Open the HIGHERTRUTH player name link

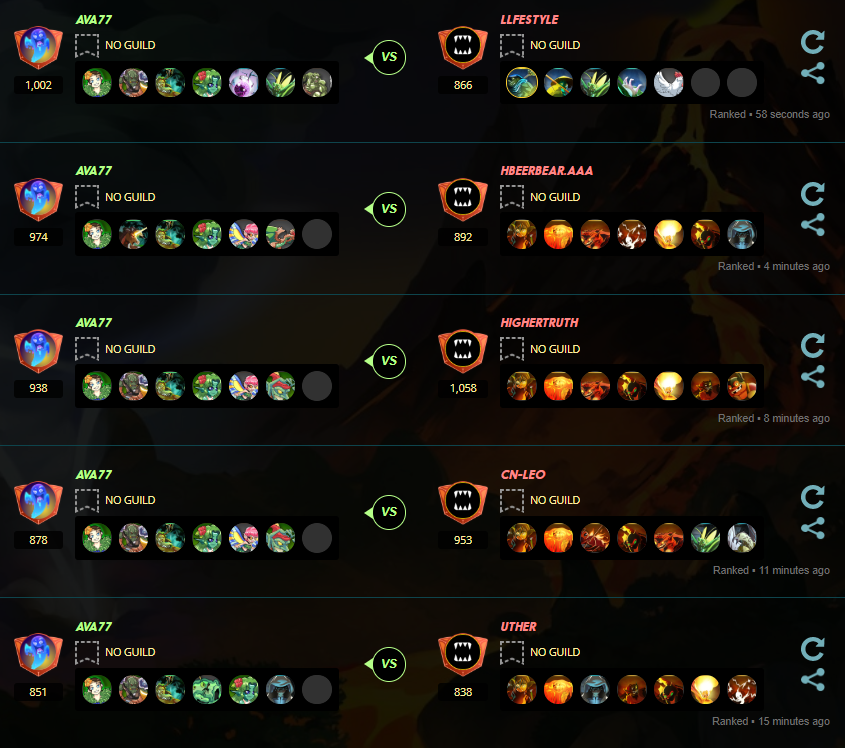[539, 323]
